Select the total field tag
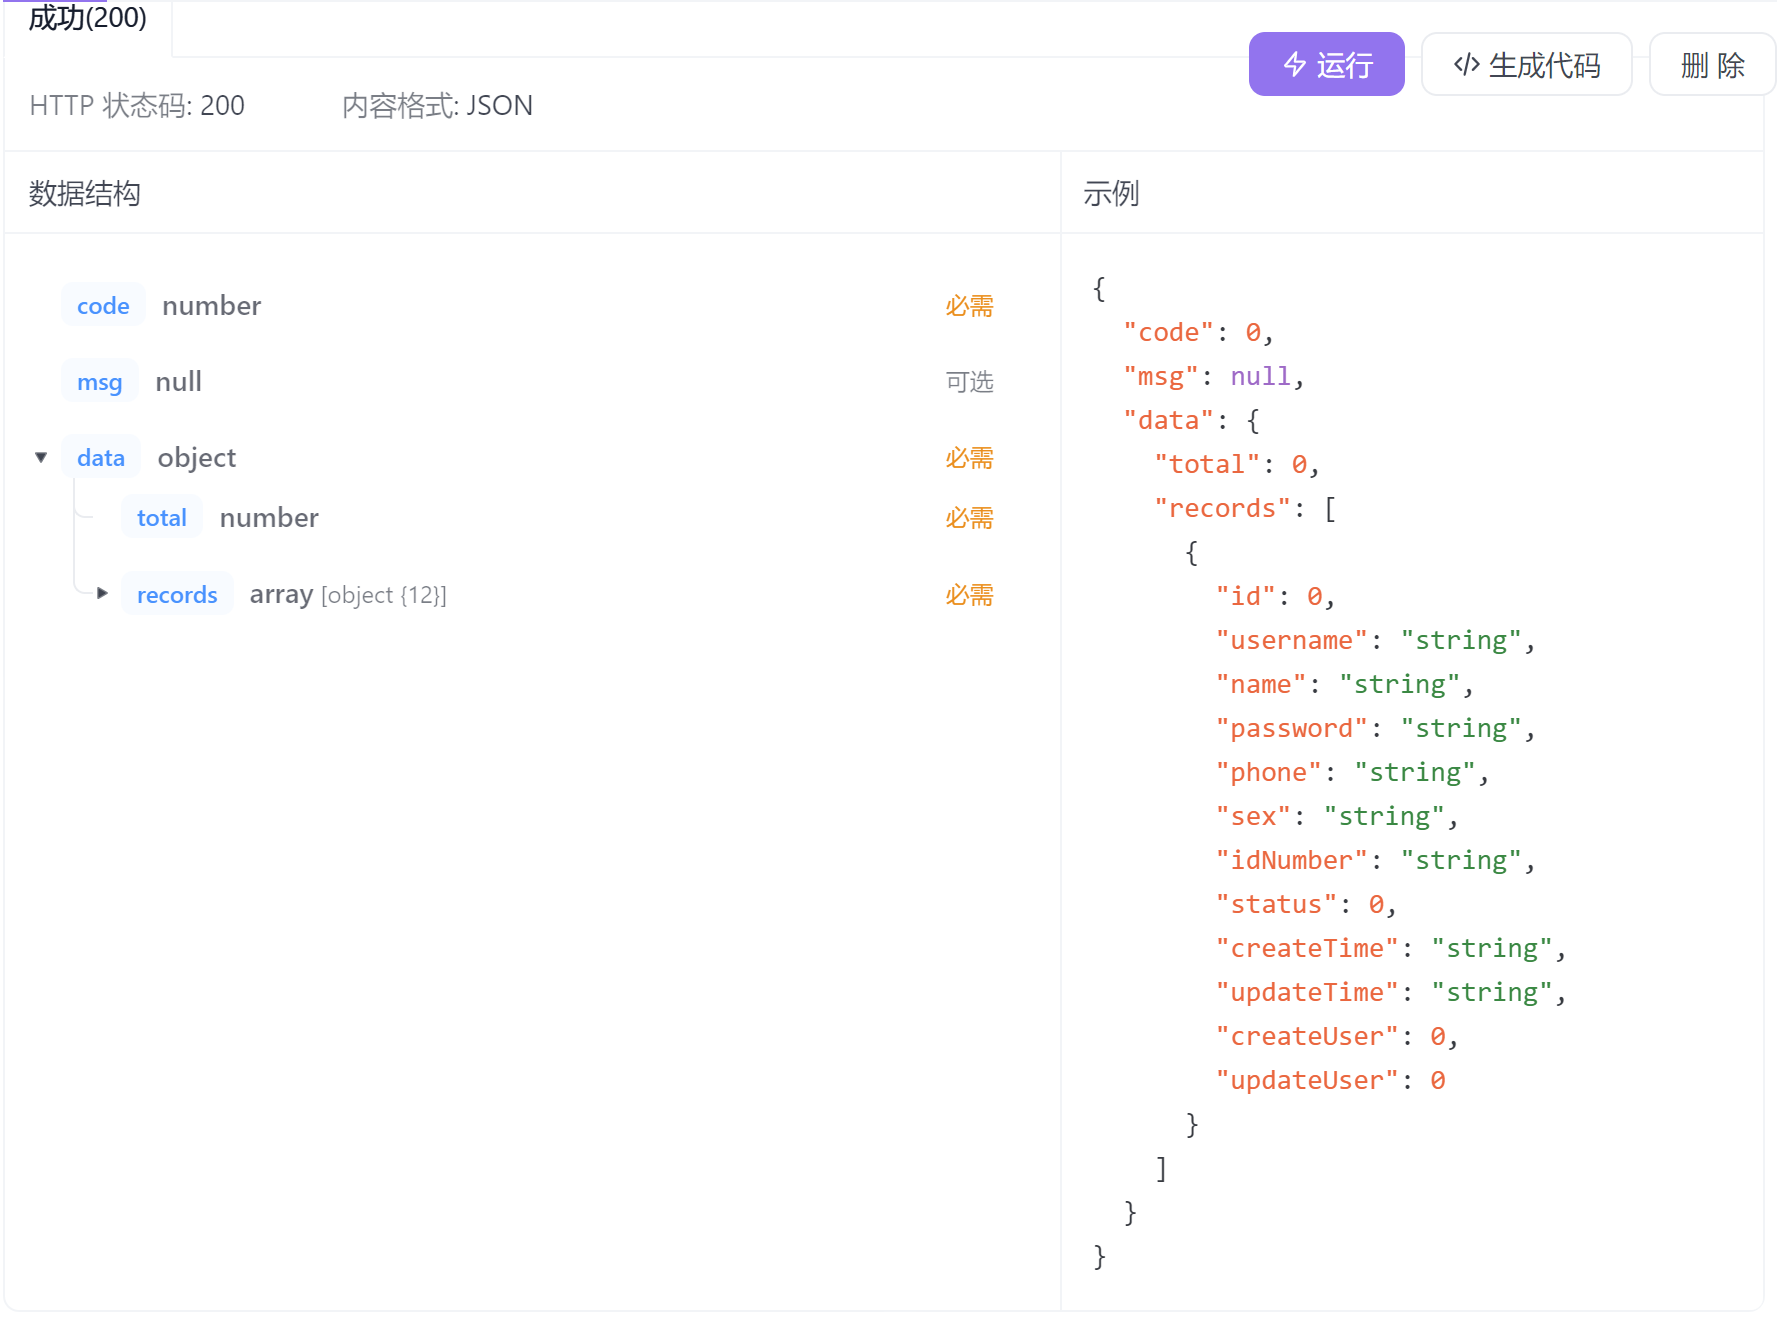This screenshot has width=1779, height=1323. point(162,518)
